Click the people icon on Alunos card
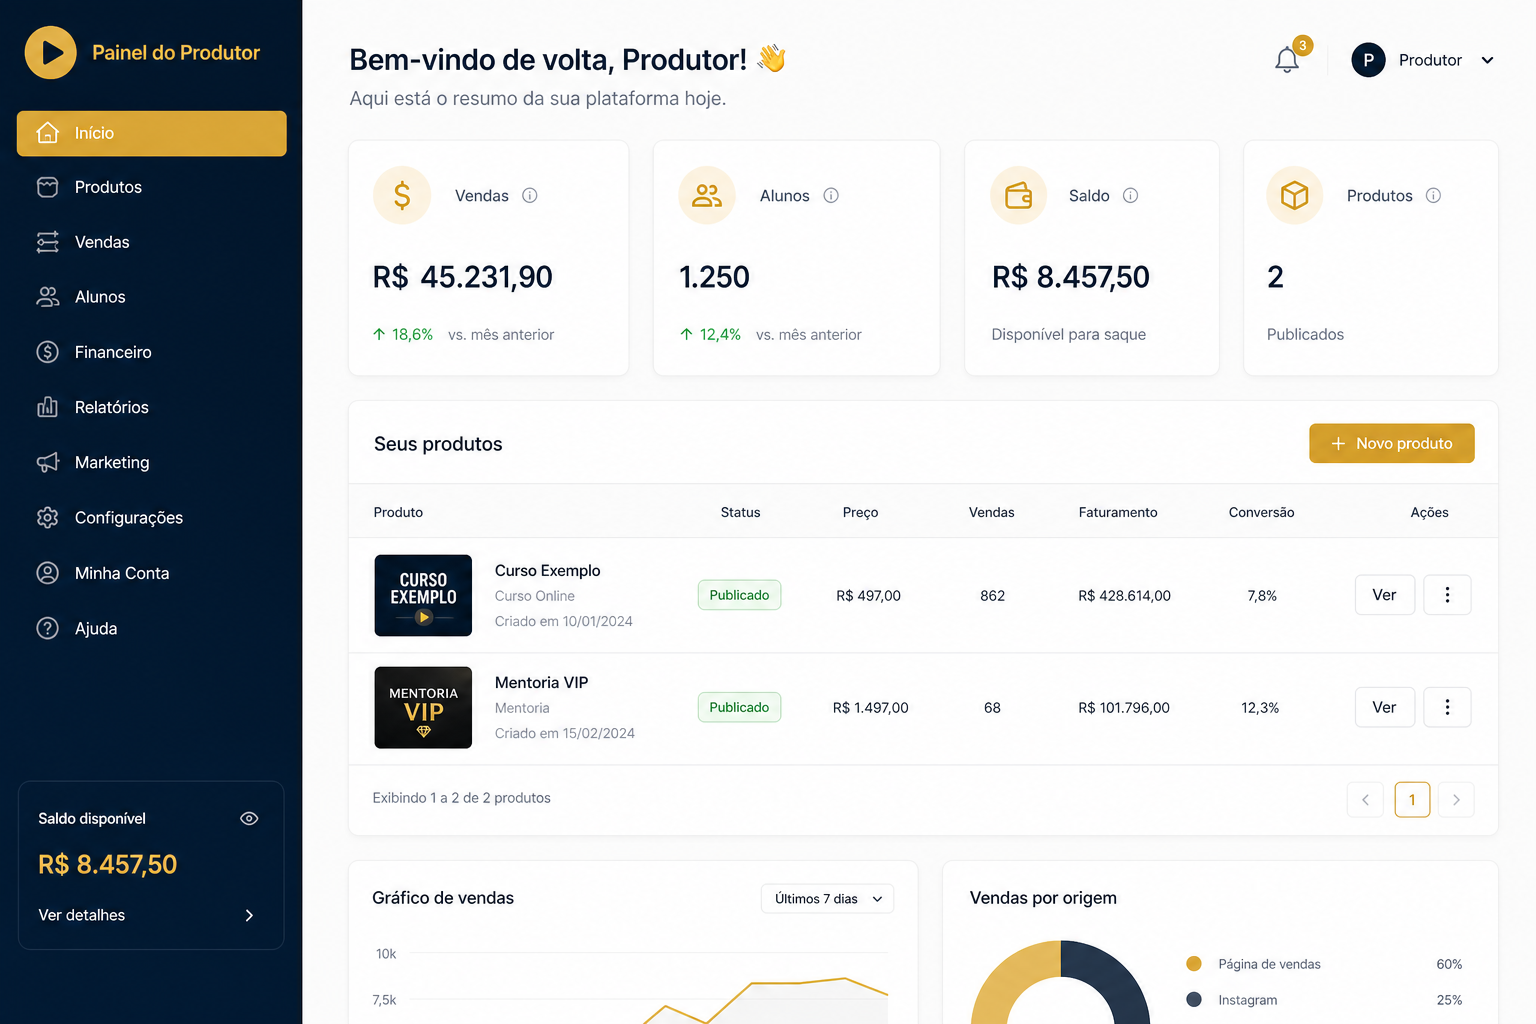 [707, 195]
